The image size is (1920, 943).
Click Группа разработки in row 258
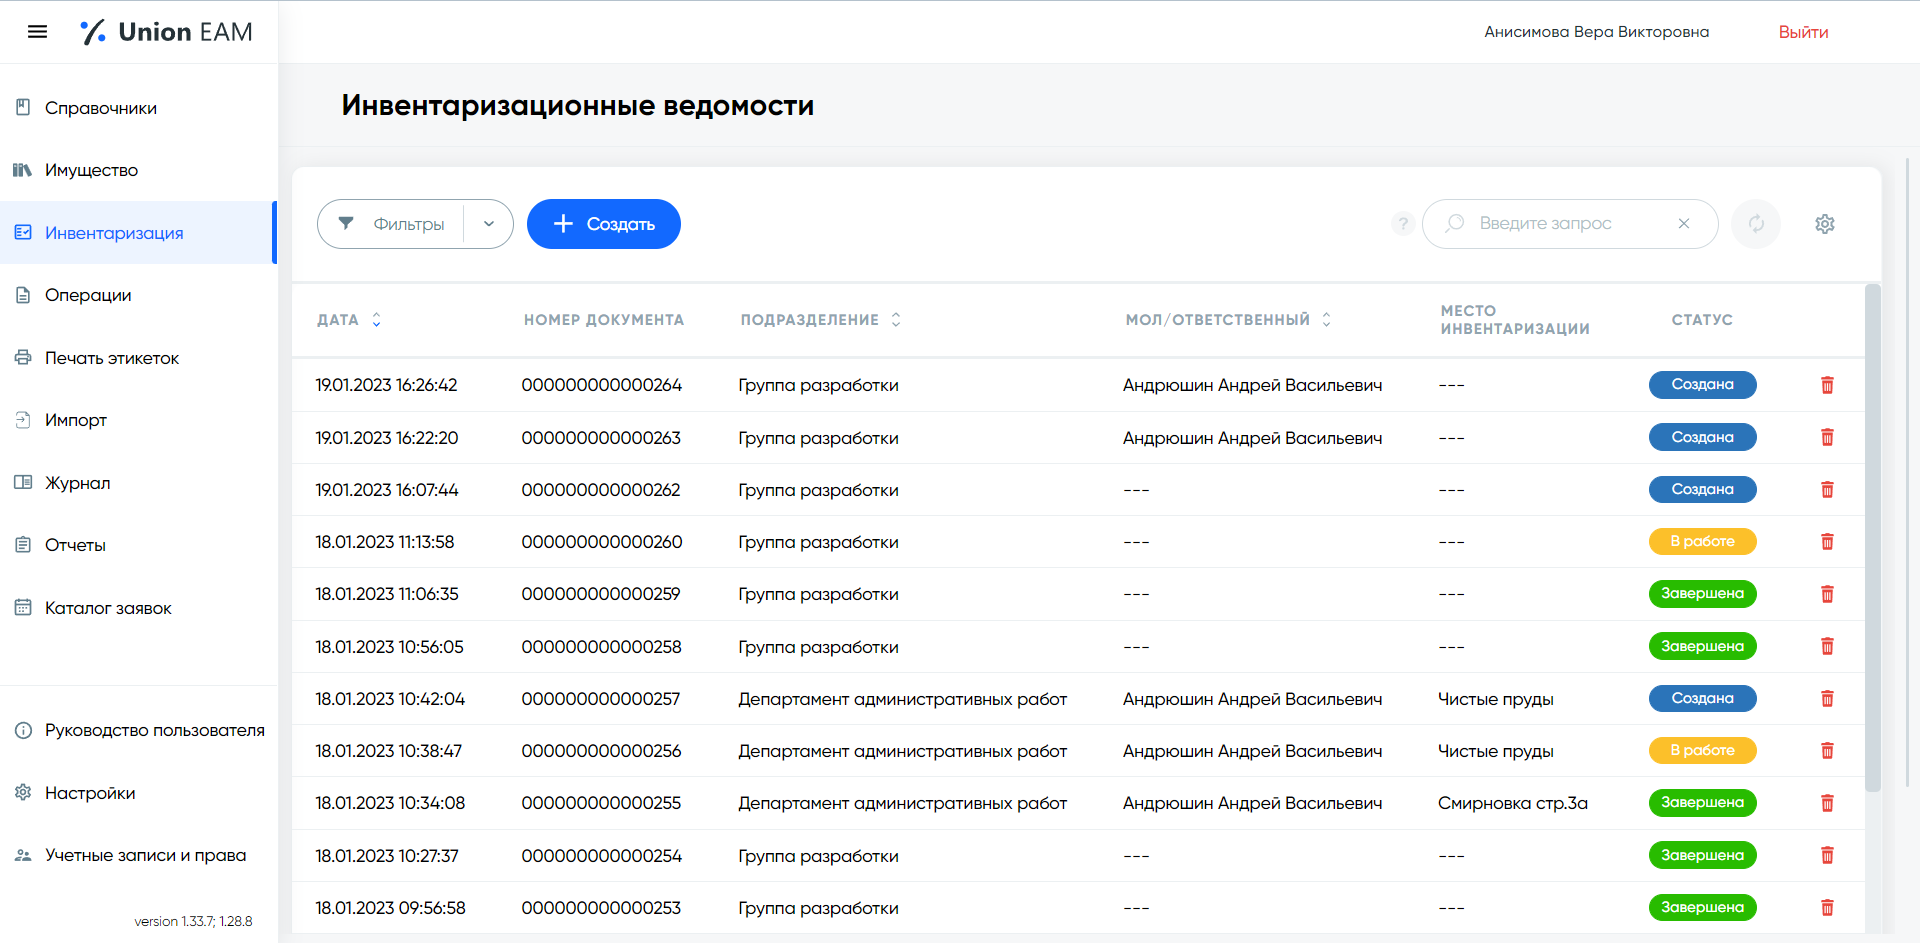pos(818,647)
